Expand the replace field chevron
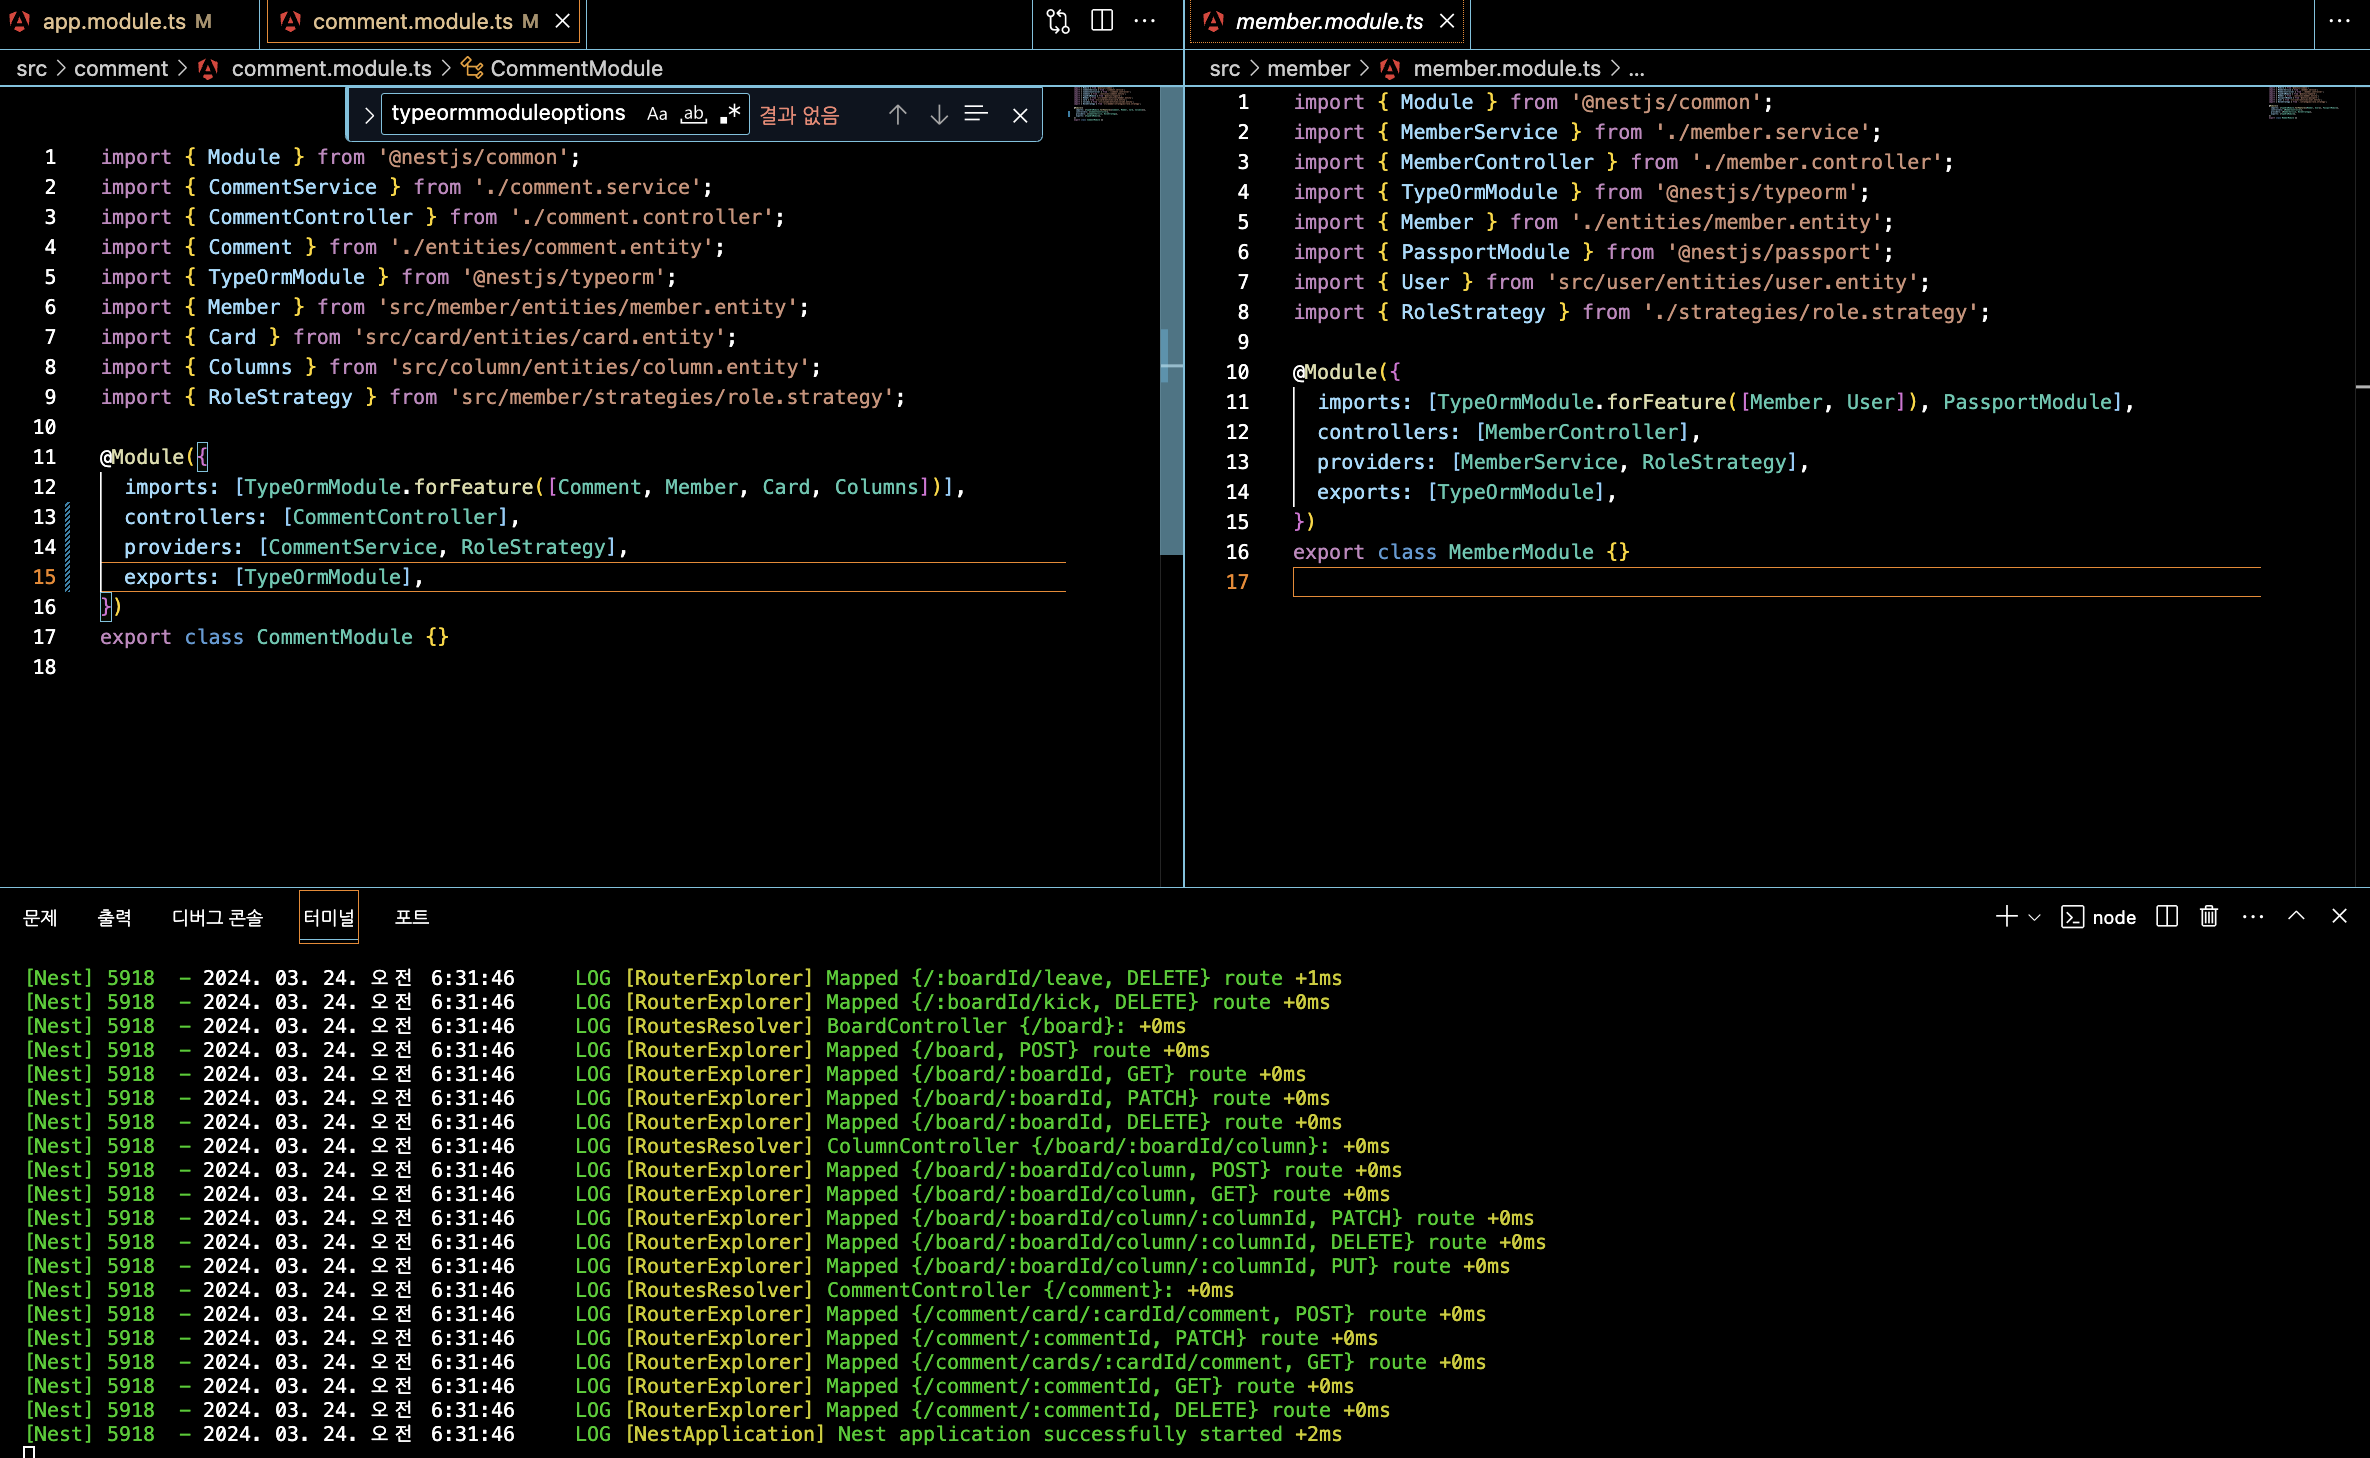This screenshot has width=2370, height=1458. [368, 115]
